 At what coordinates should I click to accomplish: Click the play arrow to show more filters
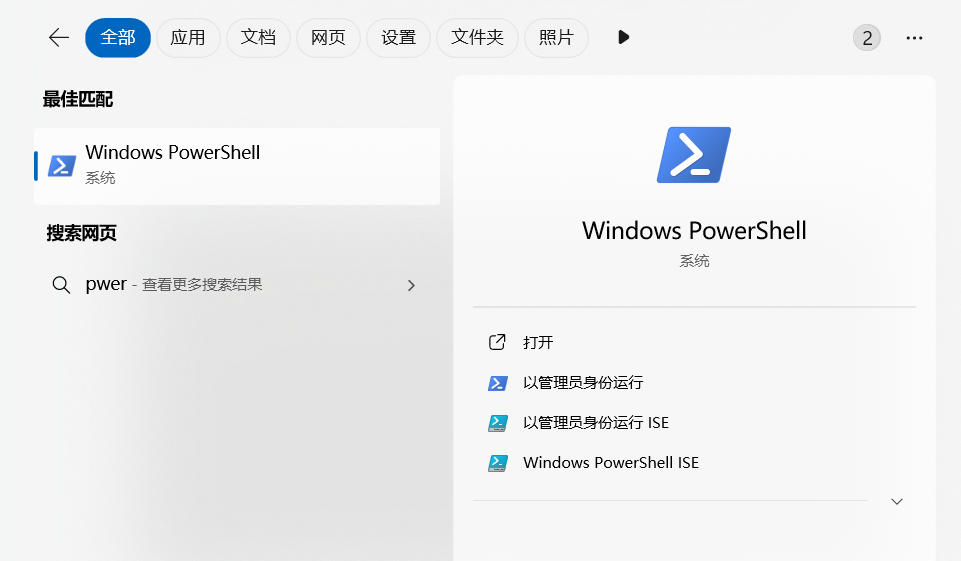pyautogui.click(x=624, y=38)
